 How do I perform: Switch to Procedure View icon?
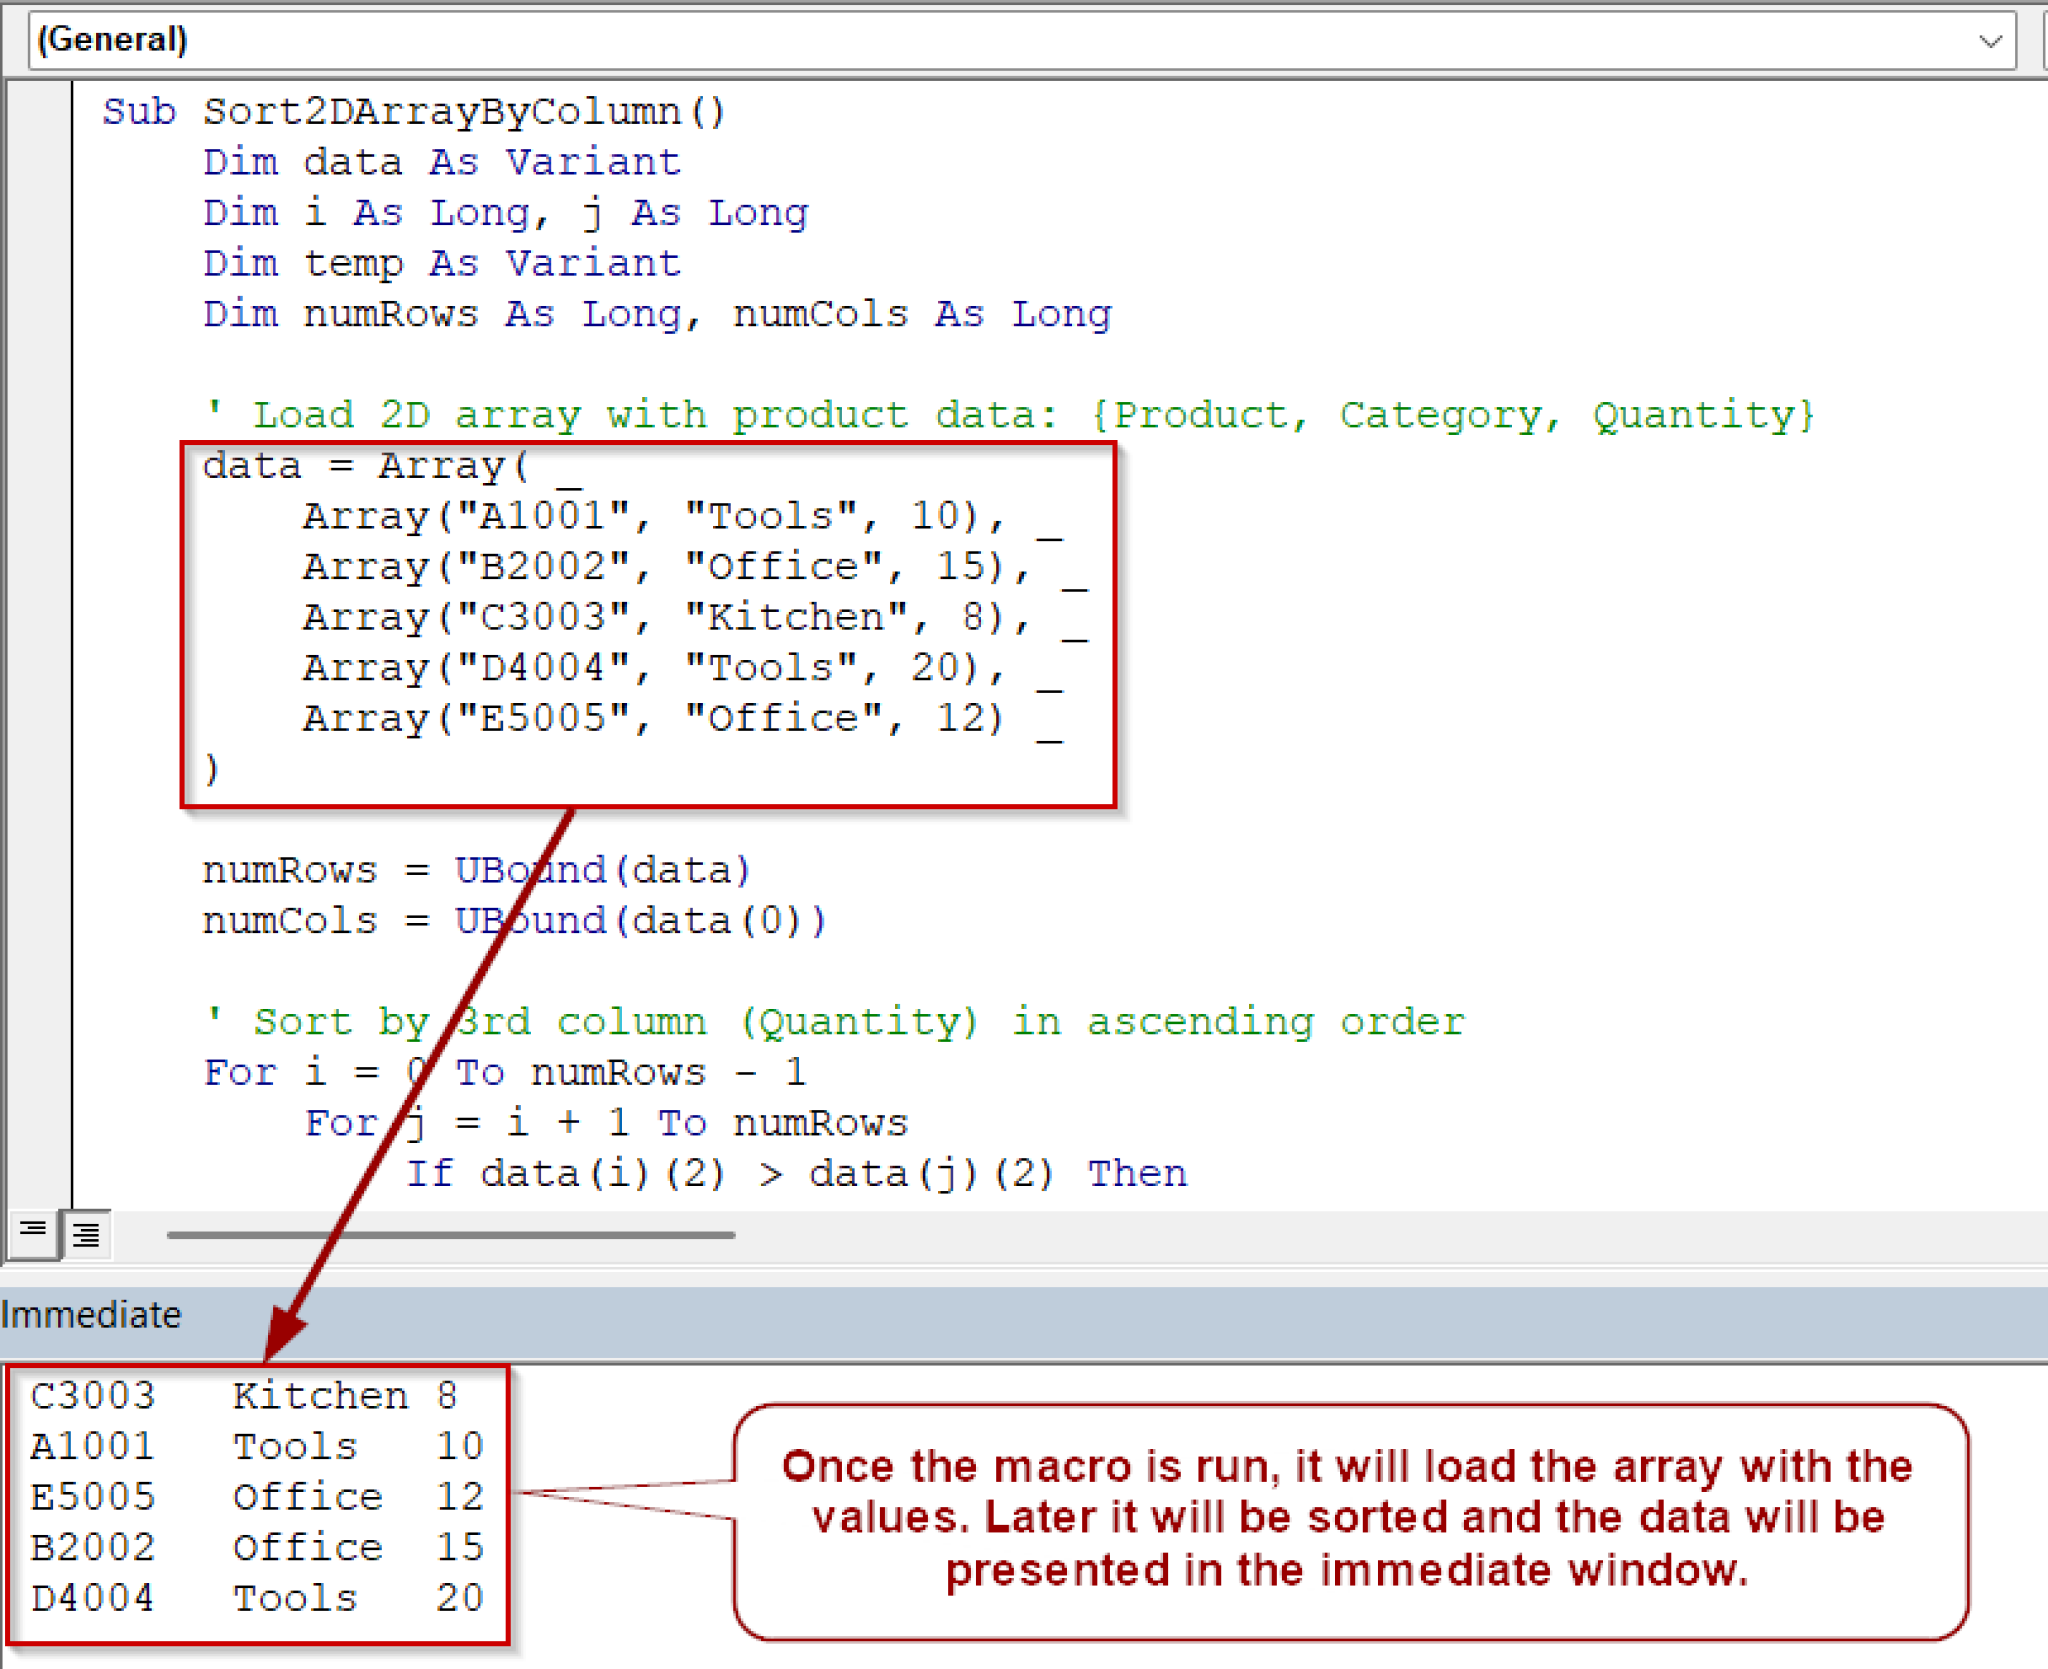point(32,1230)
